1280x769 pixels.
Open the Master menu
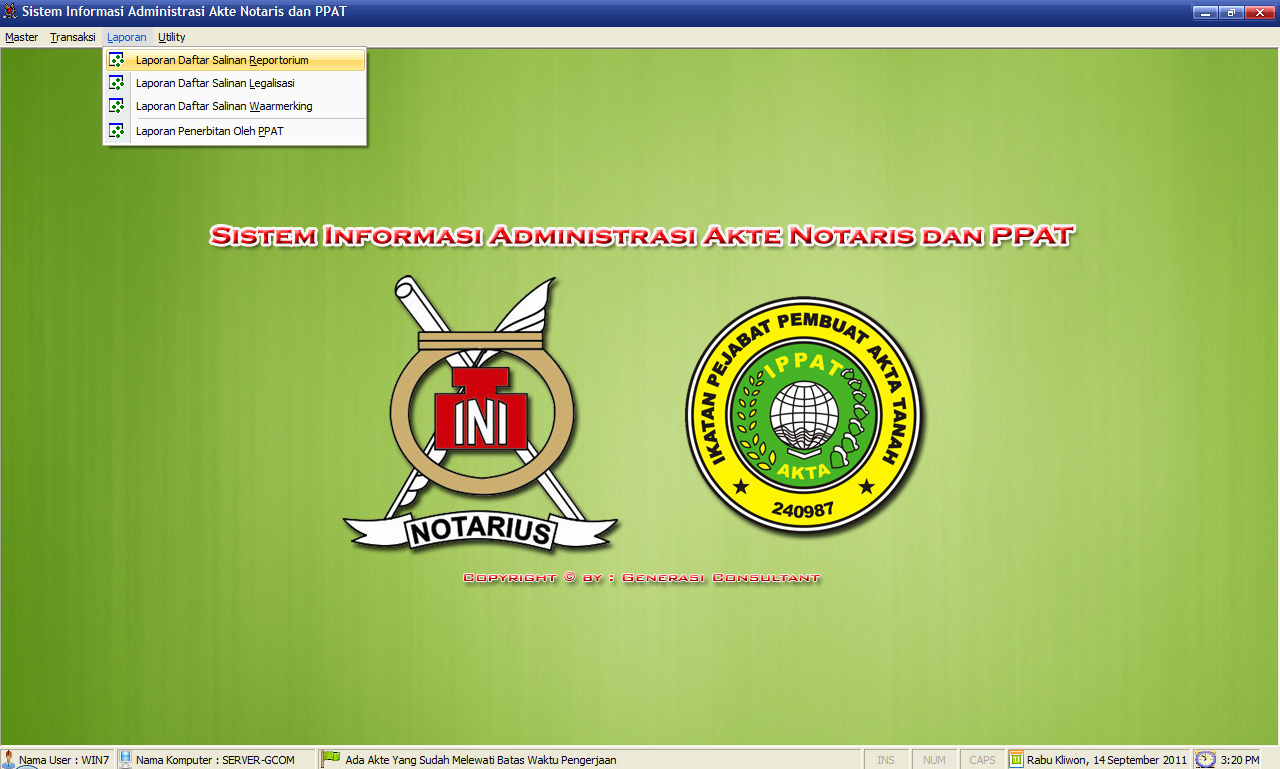pos(21,37)
